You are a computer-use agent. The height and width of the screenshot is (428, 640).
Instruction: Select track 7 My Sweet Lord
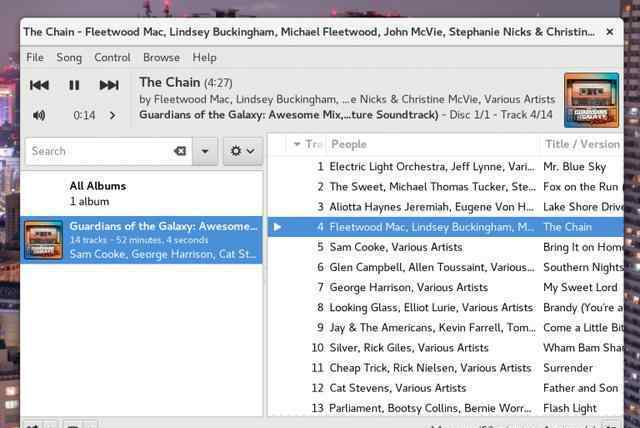(446, 287)
